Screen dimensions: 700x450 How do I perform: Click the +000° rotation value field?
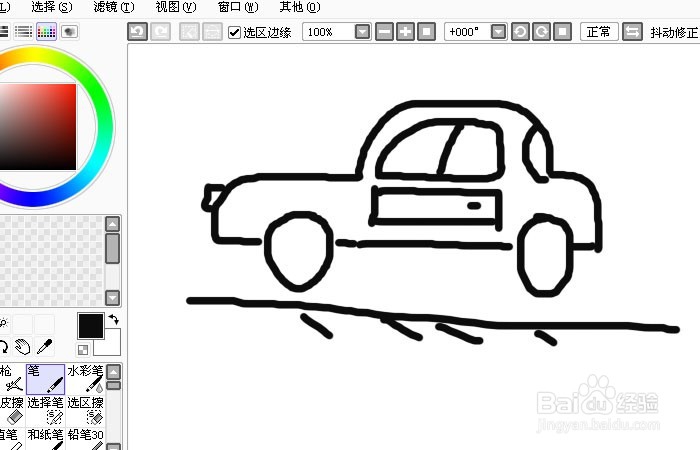pyautogui.click(x=468, y=32)
